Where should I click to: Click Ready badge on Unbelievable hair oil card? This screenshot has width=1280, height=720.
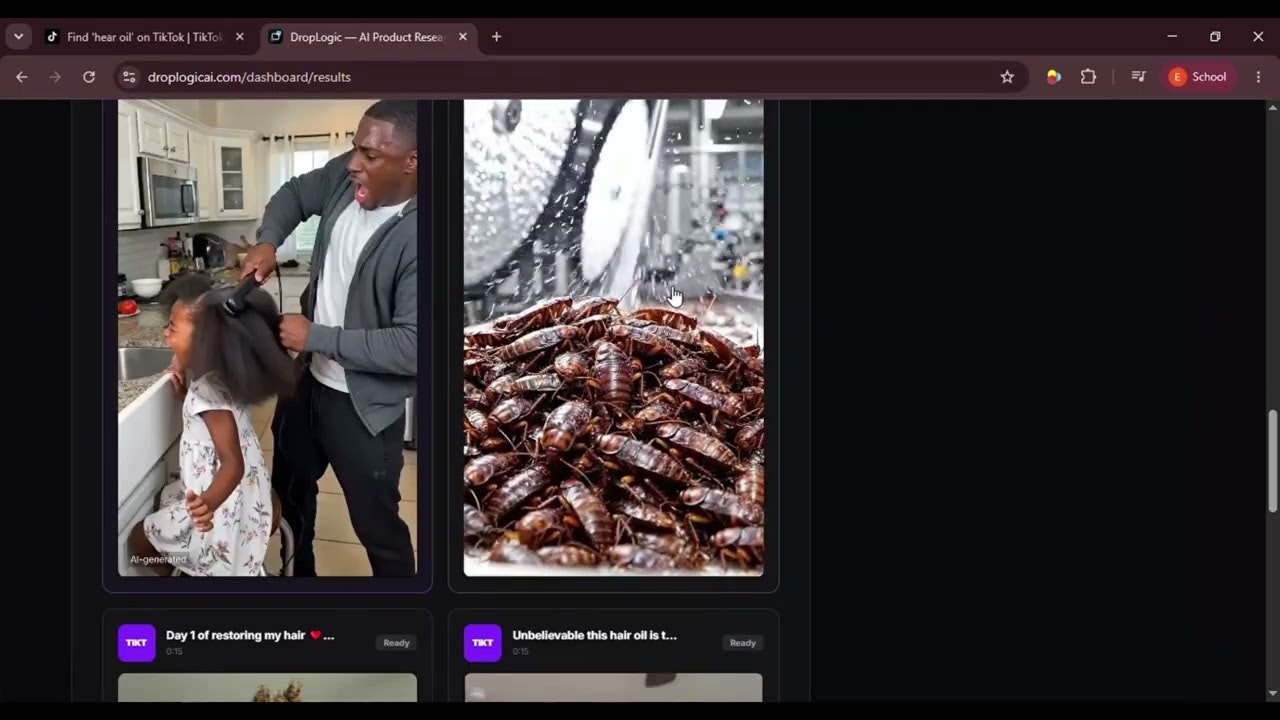pos(743,643)
